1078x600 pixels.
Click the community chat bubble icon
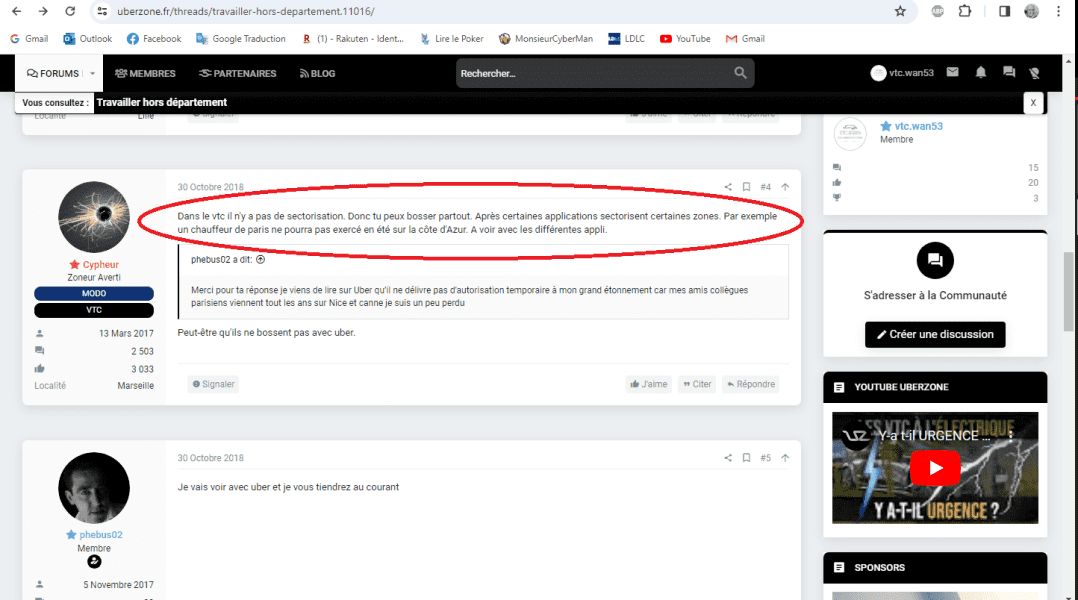coord(935,260)
